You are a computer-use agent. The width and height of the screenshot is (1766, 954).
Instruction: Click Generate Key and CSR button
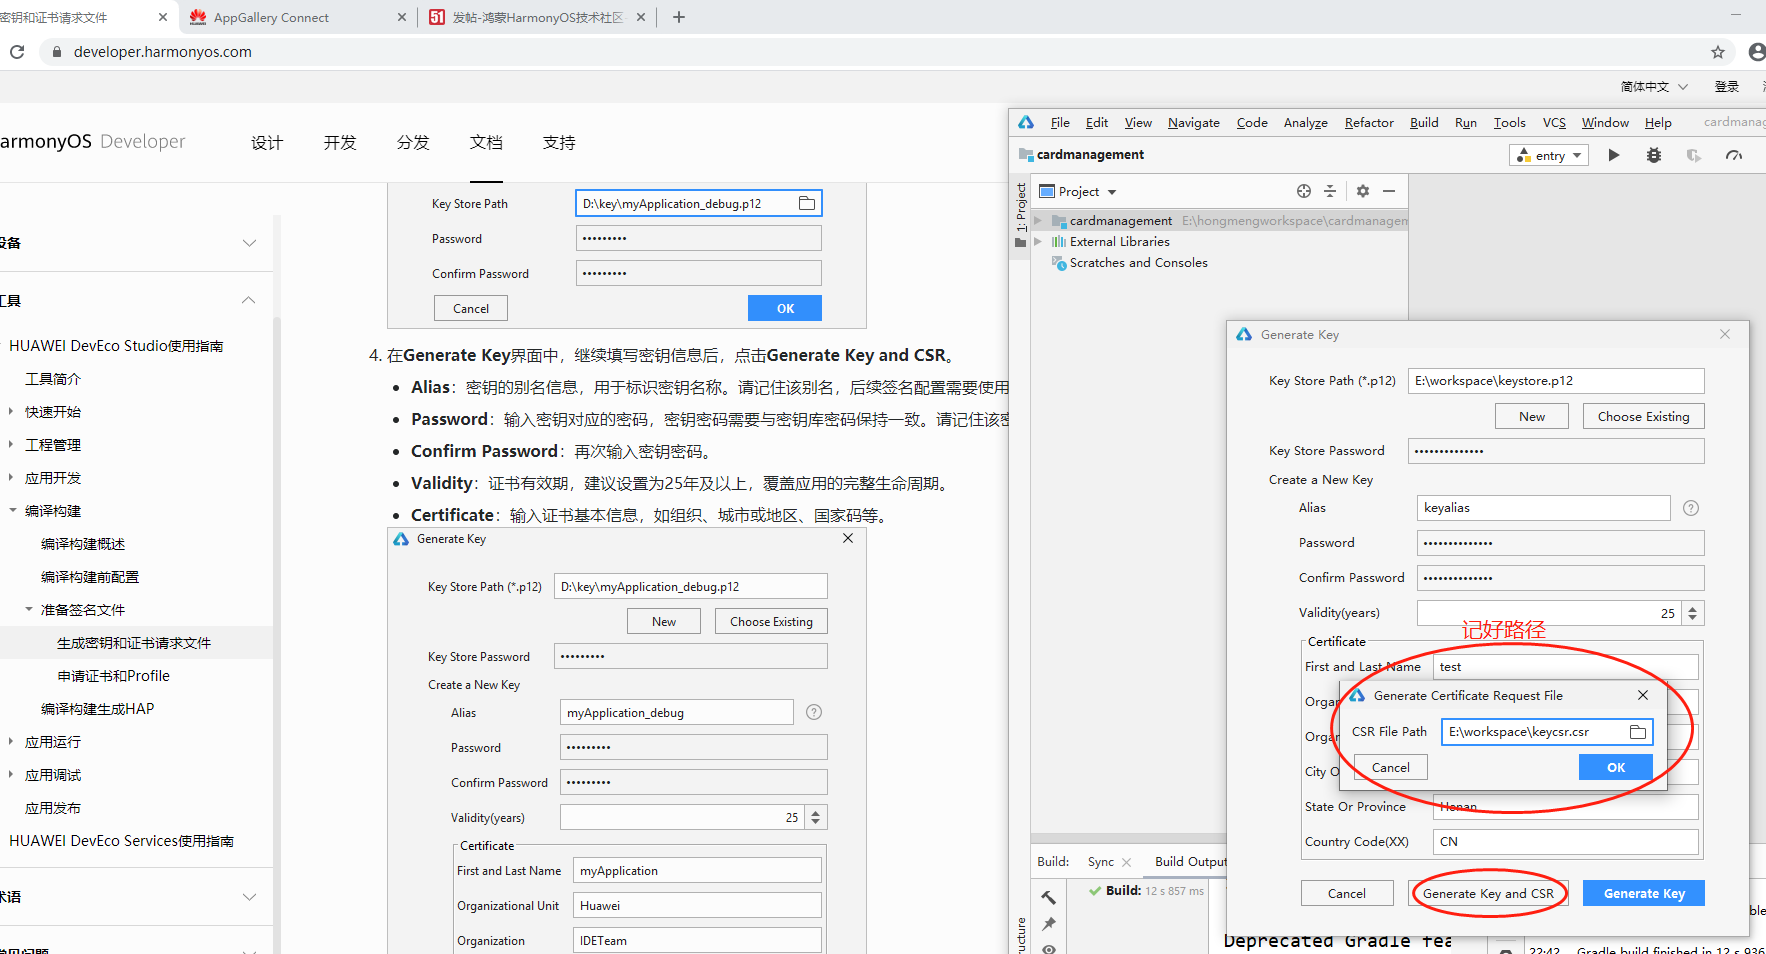(x=1488, y=894)
